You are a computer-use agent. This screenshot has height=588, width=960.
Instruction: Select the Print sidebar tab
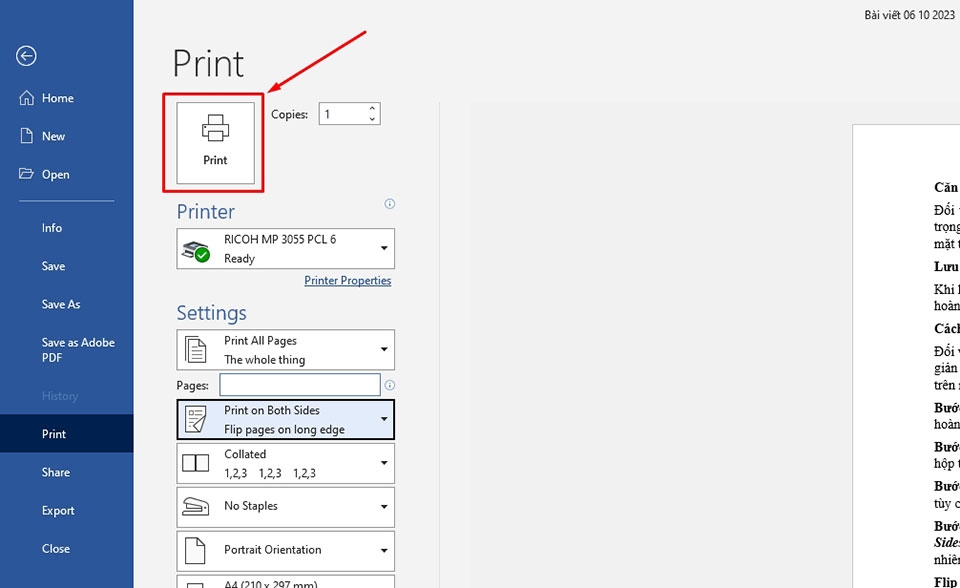tap(67, 434)
